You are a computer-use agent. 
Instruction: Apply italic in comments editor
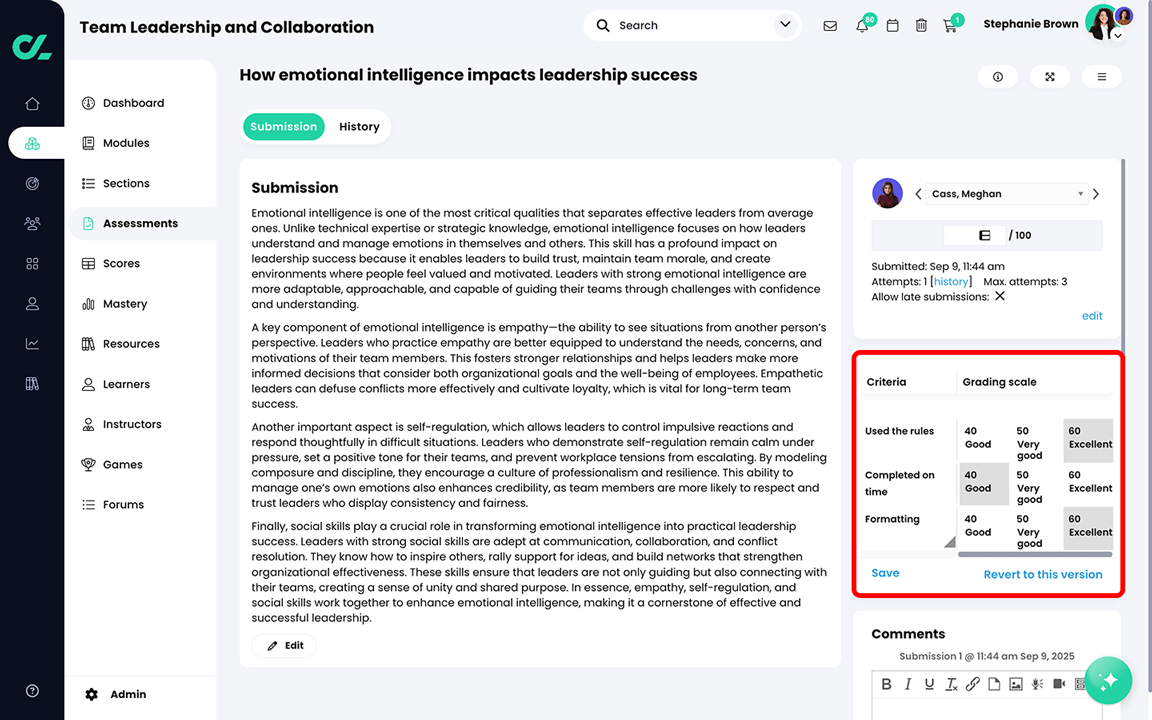point(908,684)
